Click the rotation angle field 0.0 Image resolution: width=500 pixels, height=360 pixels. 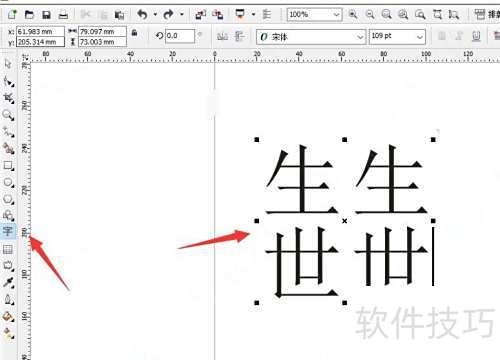point(180,36)
